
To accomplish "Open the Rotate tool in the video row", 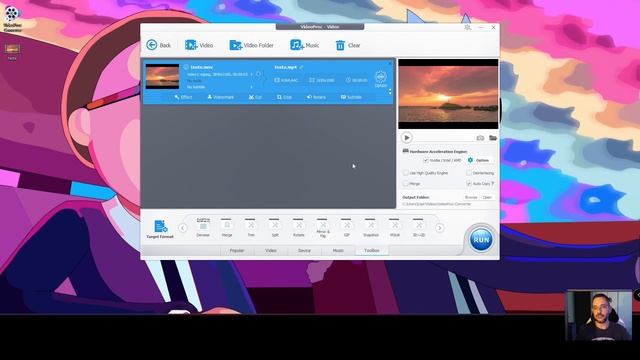I will 316,97.
